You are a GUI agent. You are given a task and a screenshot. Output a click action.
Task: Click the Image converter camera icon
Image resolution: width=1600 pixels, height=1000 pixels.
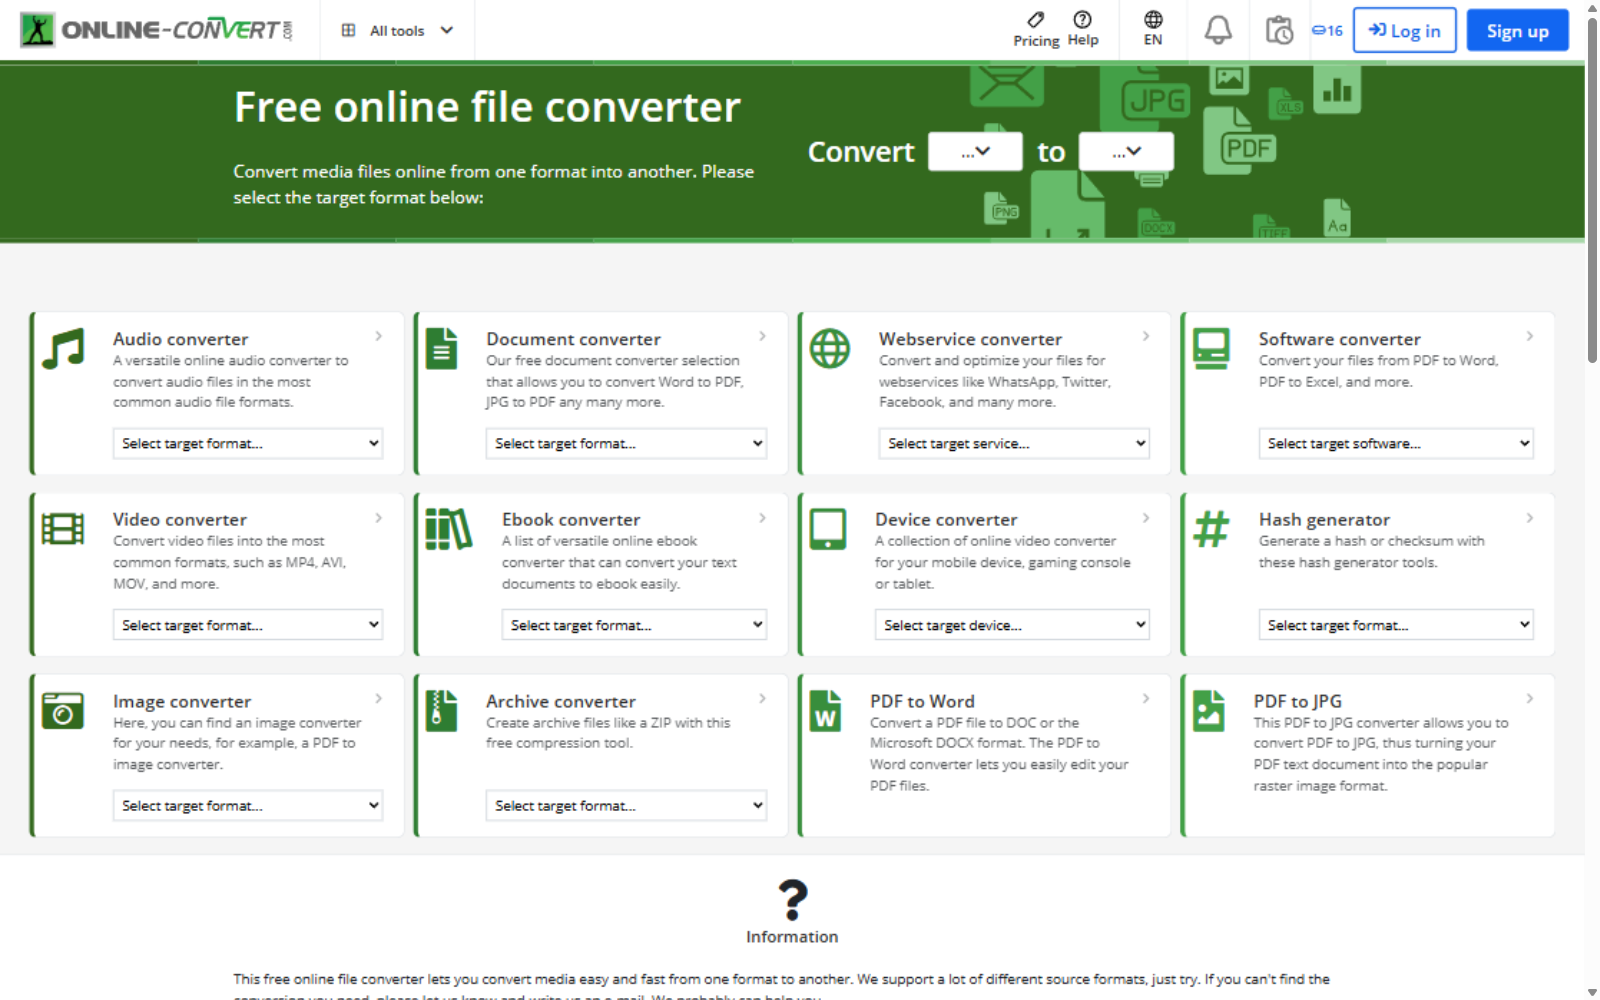(63, 710)
